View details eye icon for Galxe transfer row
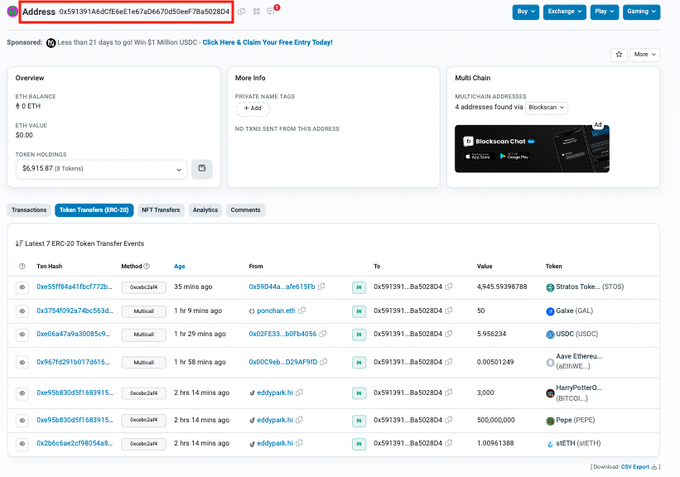The image size is (680, 477). coord(22,311)
